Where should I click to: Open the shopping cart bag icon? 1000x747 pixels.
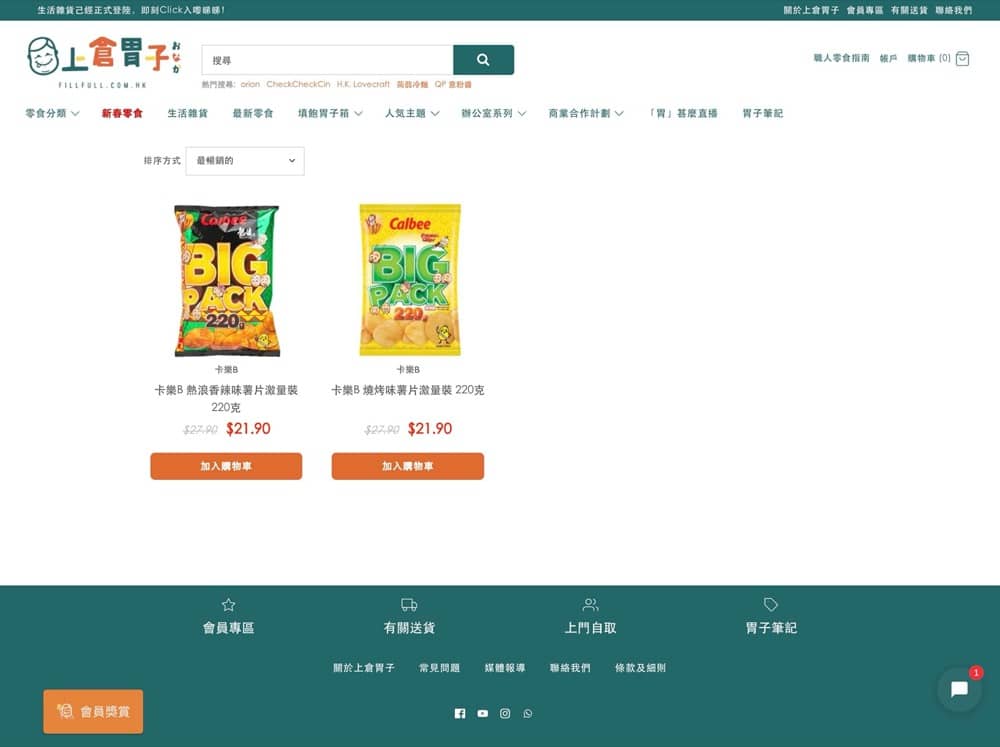click(962, 59)
